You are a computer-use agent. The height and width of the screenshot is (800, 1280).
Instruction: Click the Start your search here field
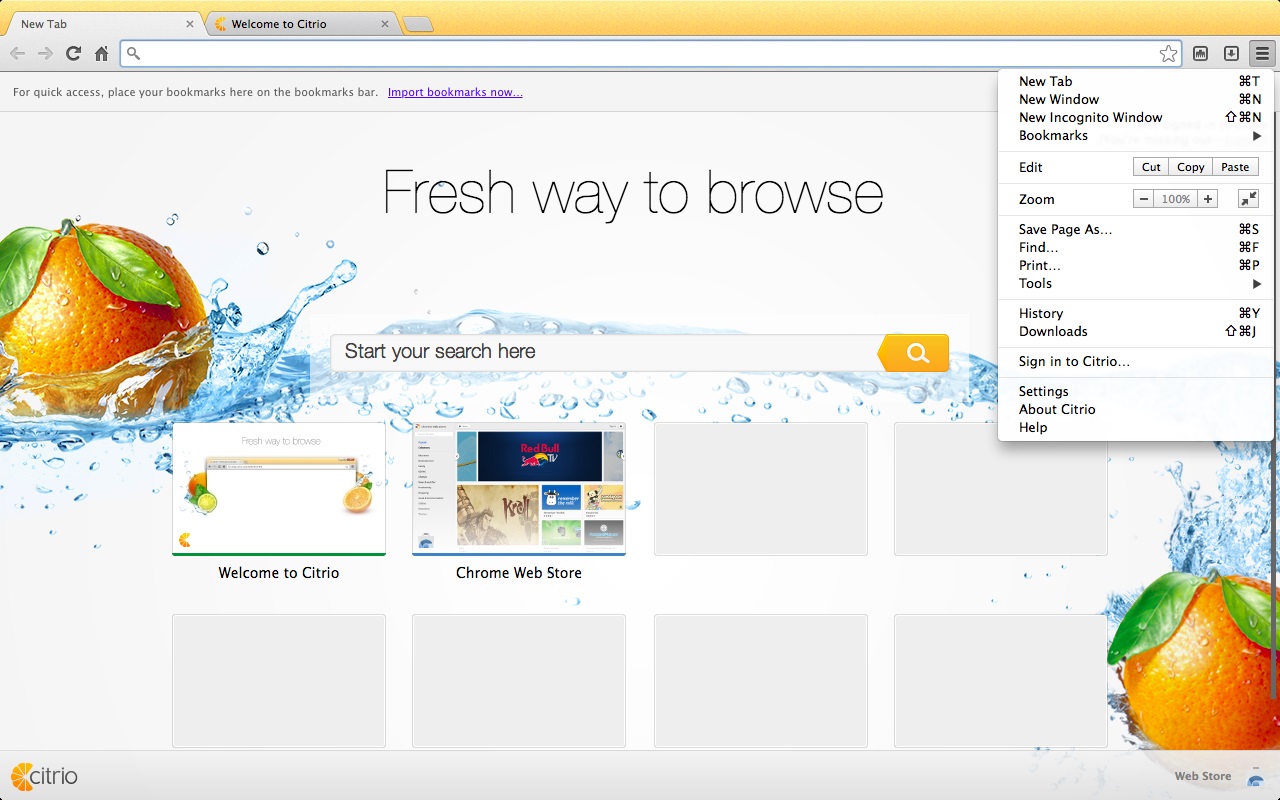click(x=604, y=352)
